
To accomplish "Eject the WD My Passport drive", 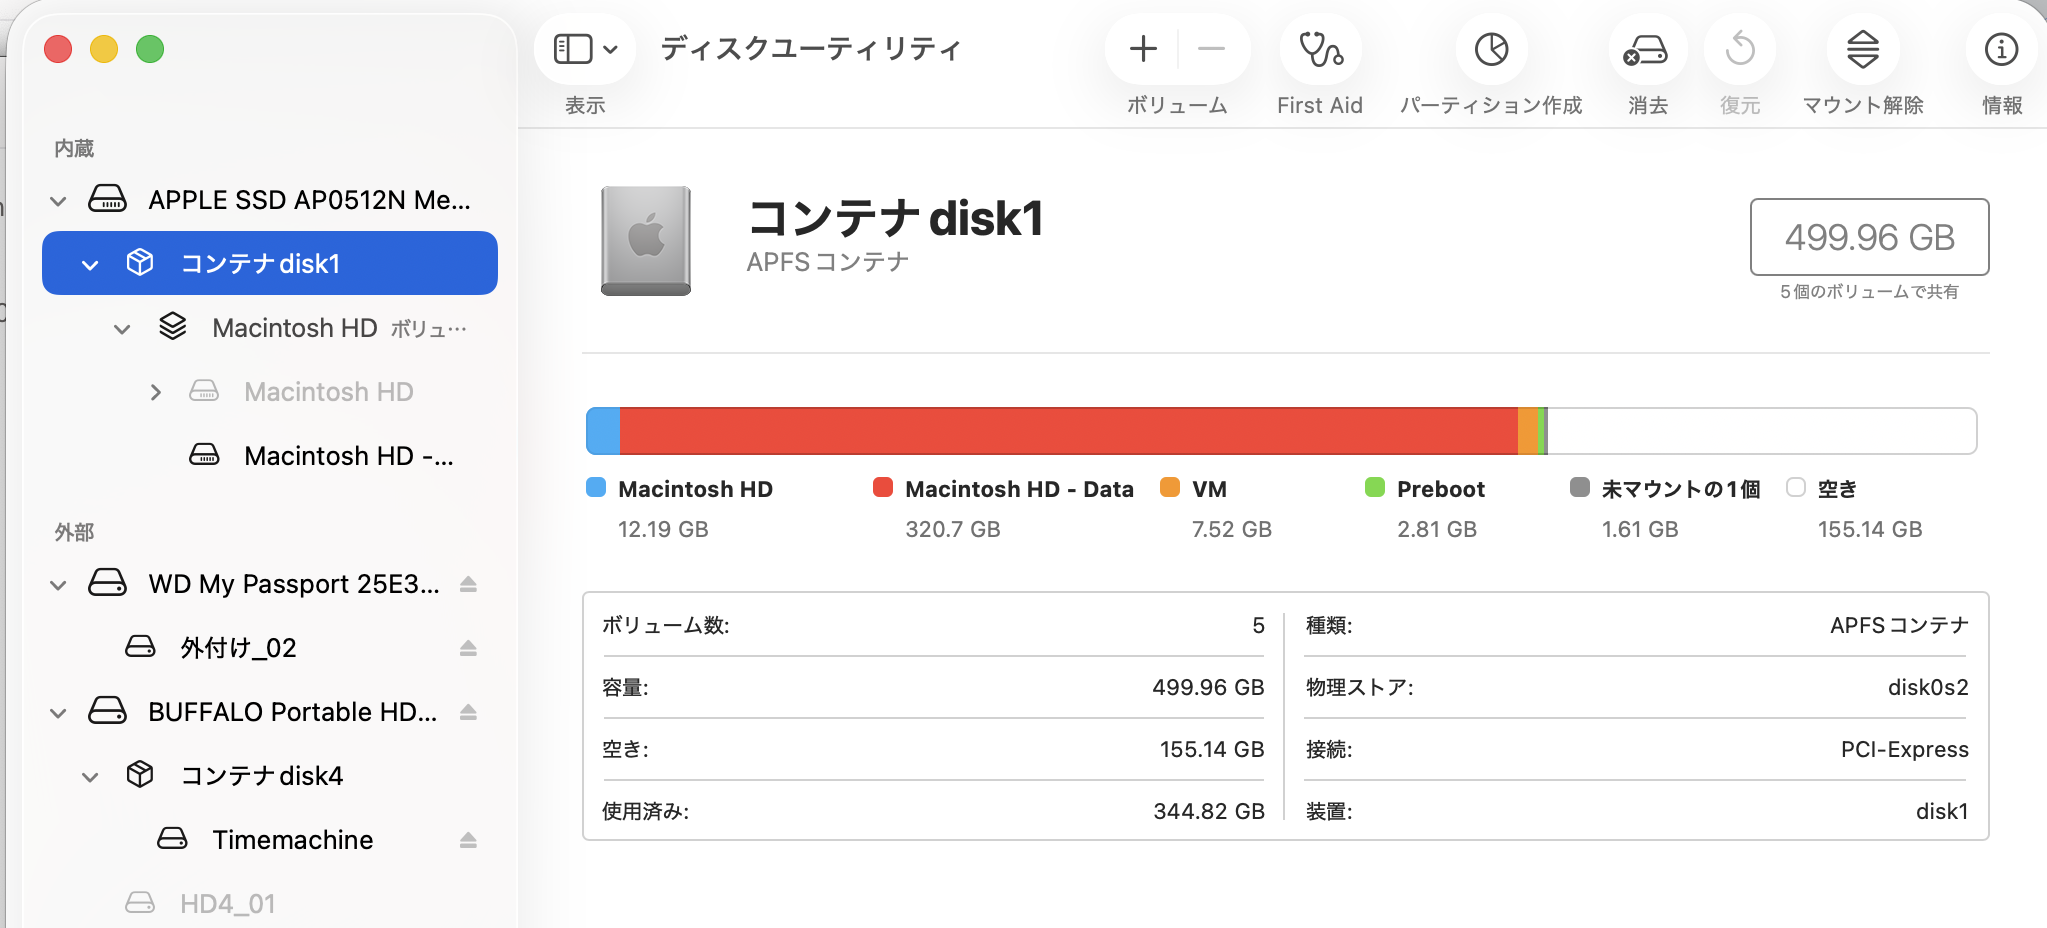I will click(468, 584).
